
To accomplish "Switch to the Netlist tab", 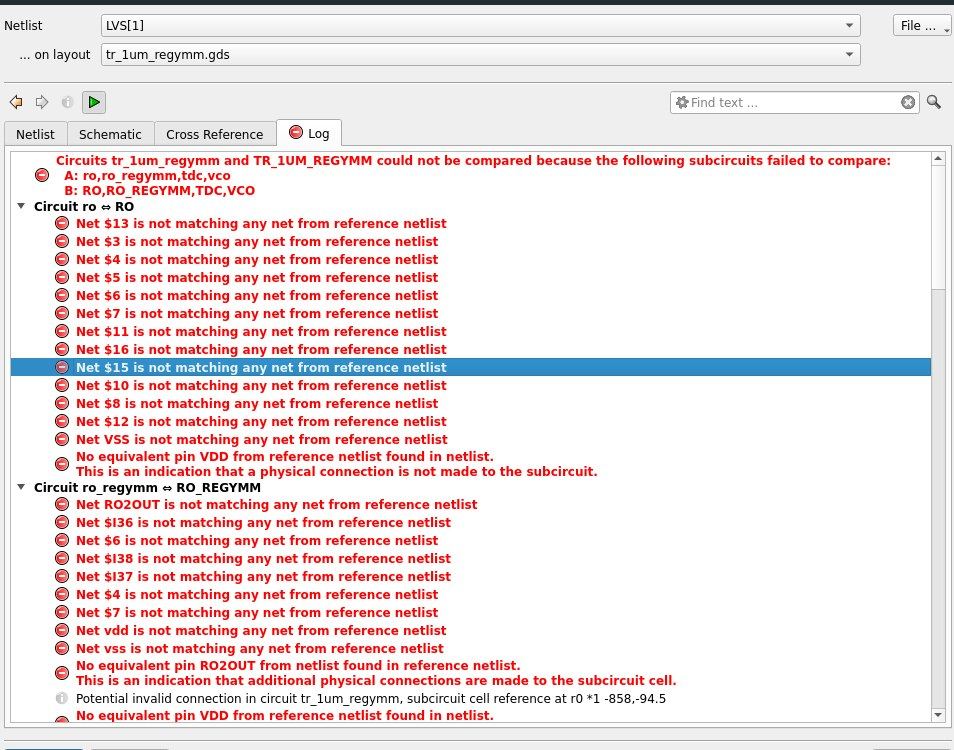I will click(x=35, y=134).
